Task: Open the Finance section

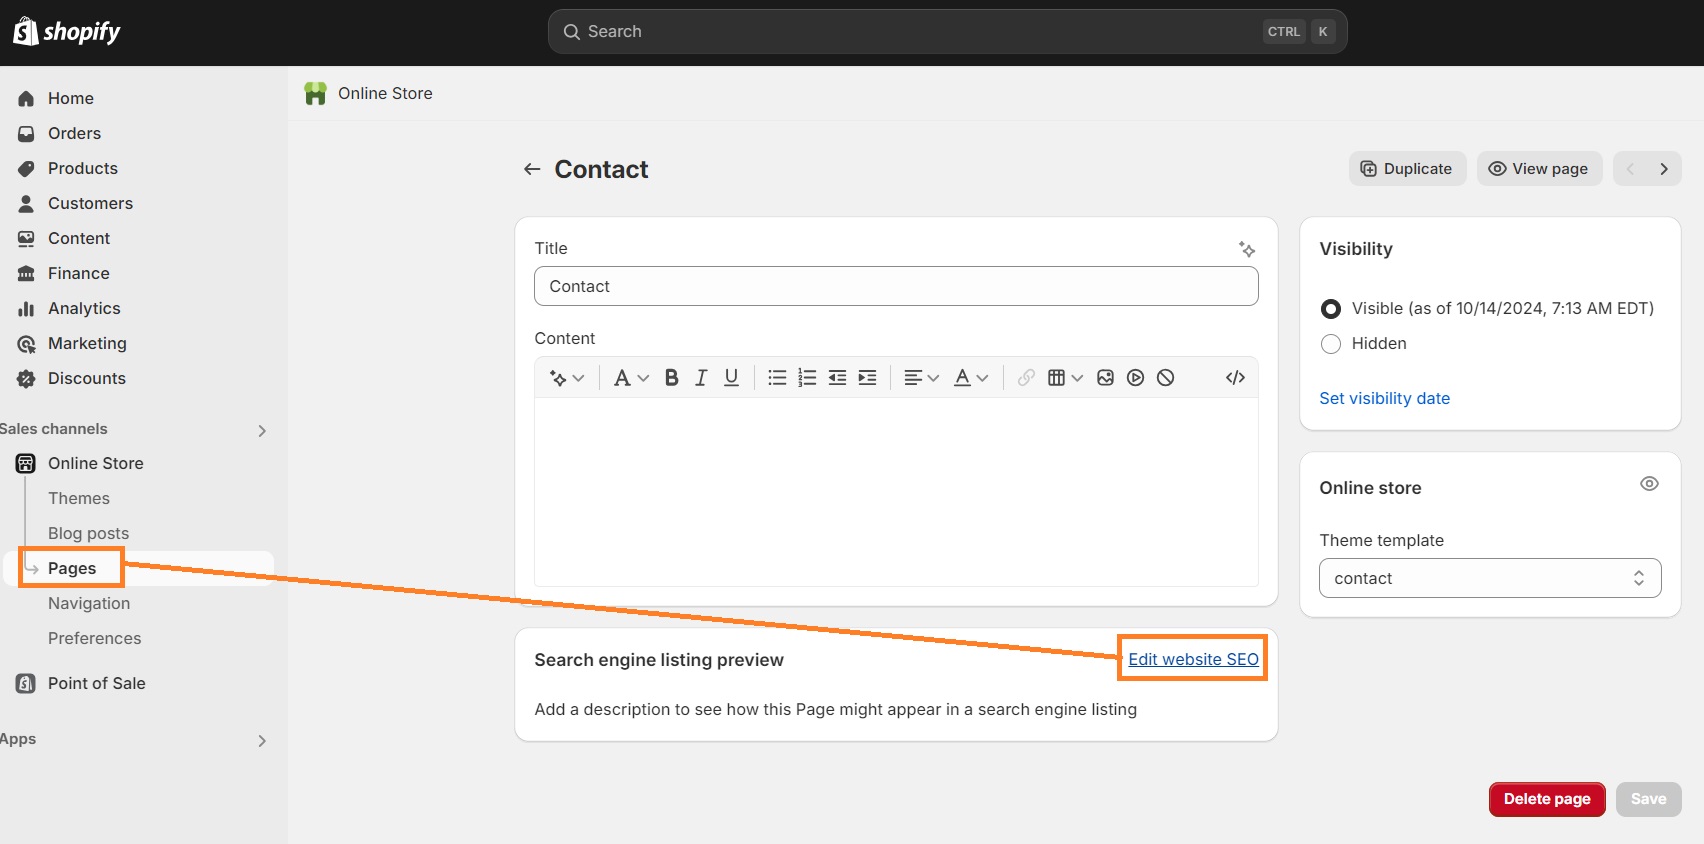Action: [78, 273]
